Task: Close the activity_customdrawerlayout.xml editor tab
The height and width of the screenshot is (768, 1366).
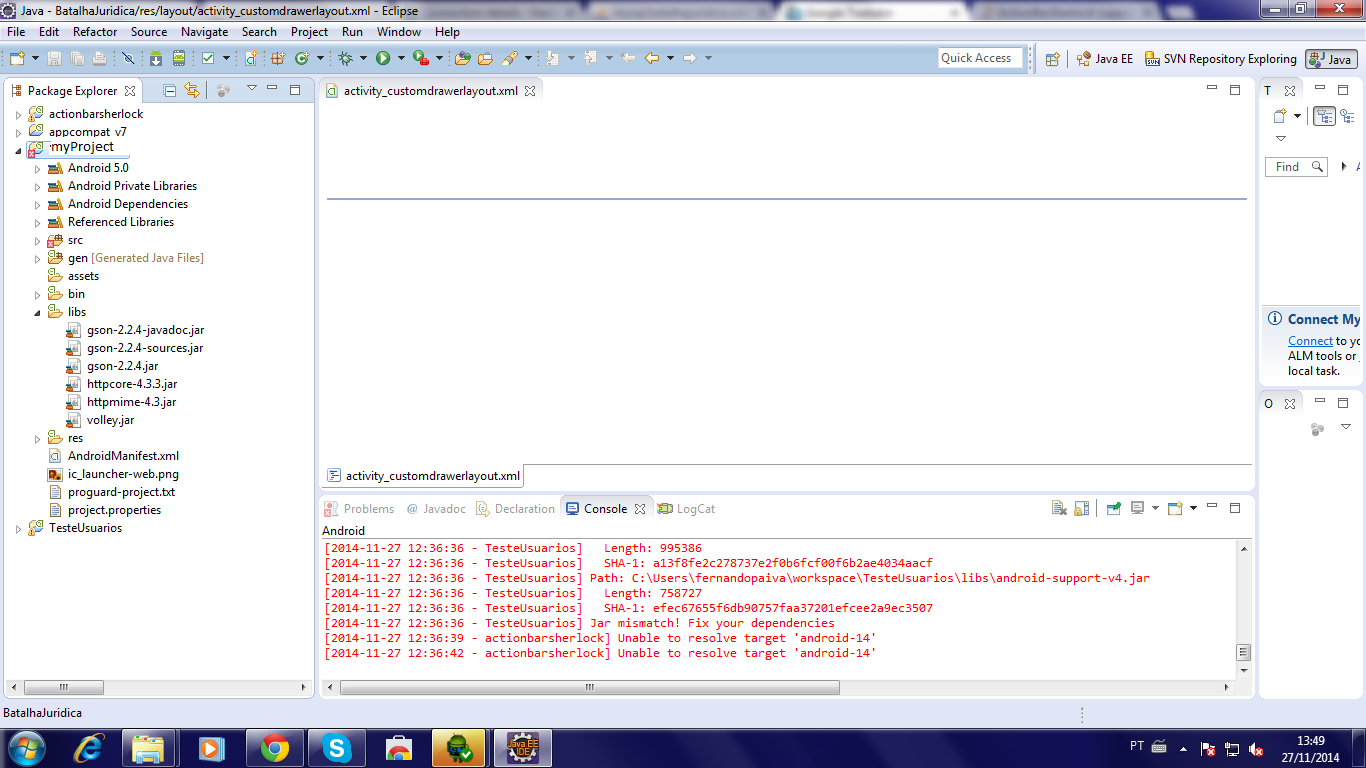Action: pyautogui.click(x=530, y=90)
